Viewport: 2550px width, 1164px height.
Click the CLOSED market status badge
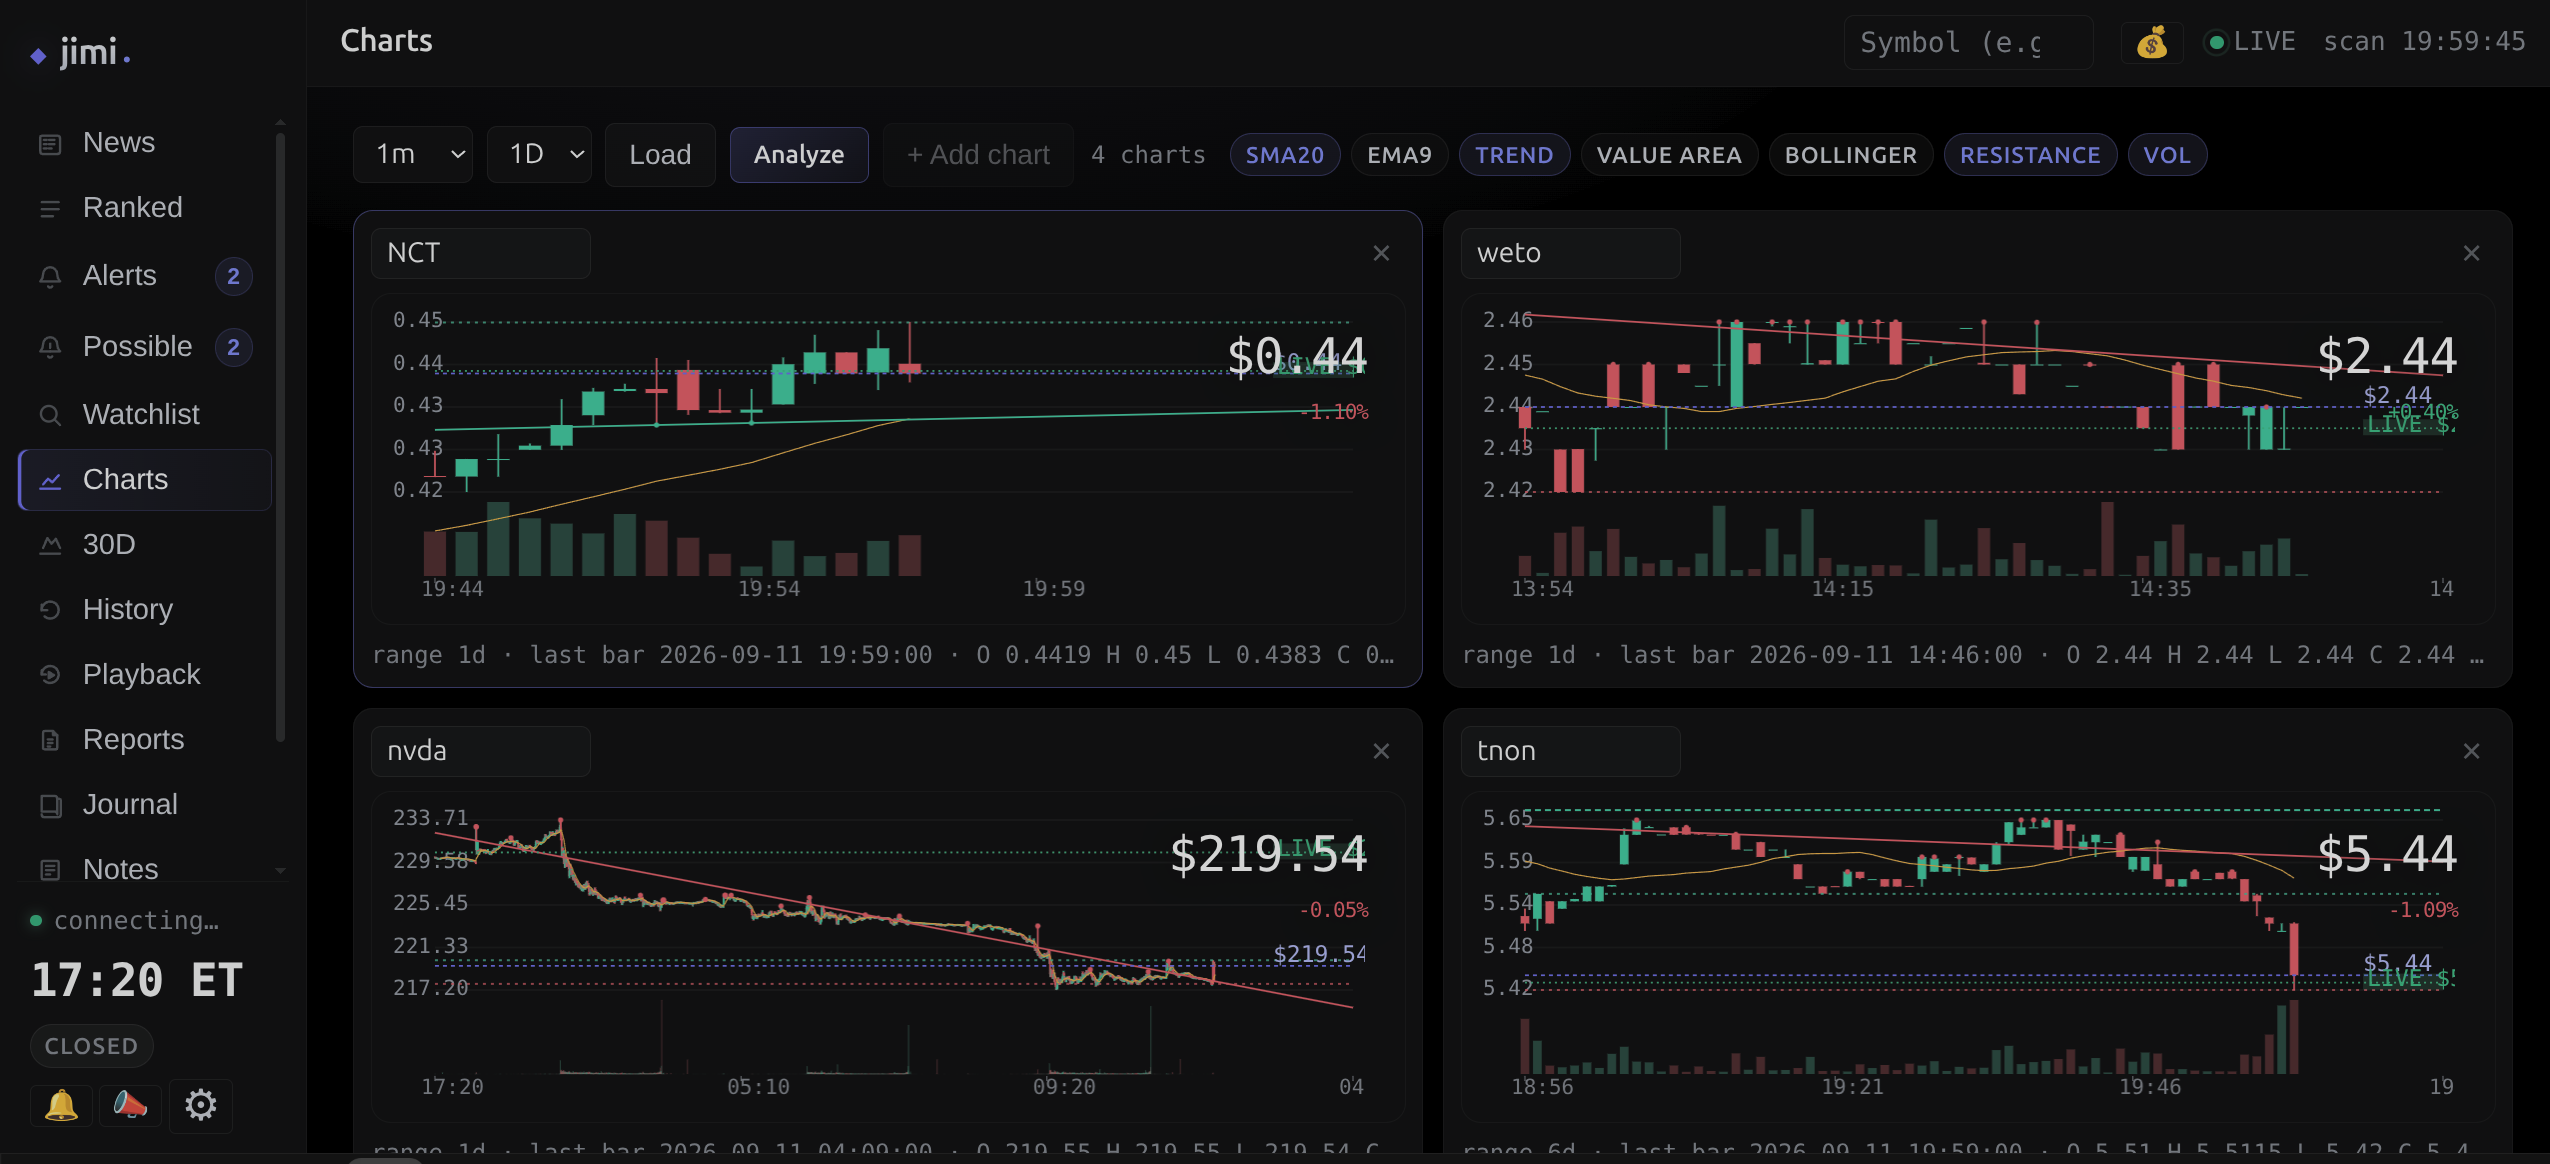pos(91,1046)
